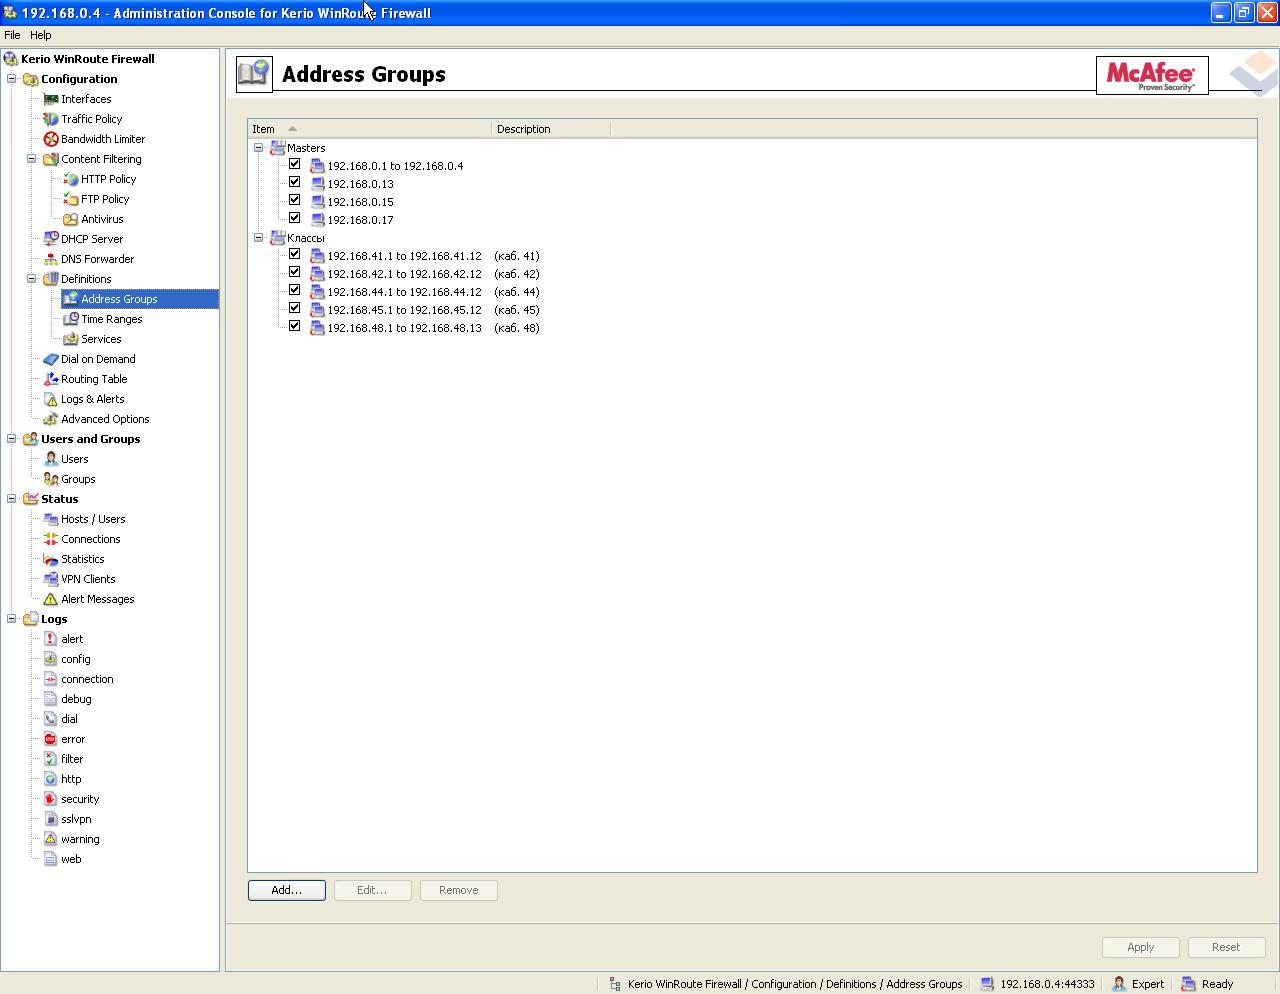Screen dimensions: 1280x994
Task: Uncheck the 192.168.0.13 address checkbox
Action: coord(295,182)
